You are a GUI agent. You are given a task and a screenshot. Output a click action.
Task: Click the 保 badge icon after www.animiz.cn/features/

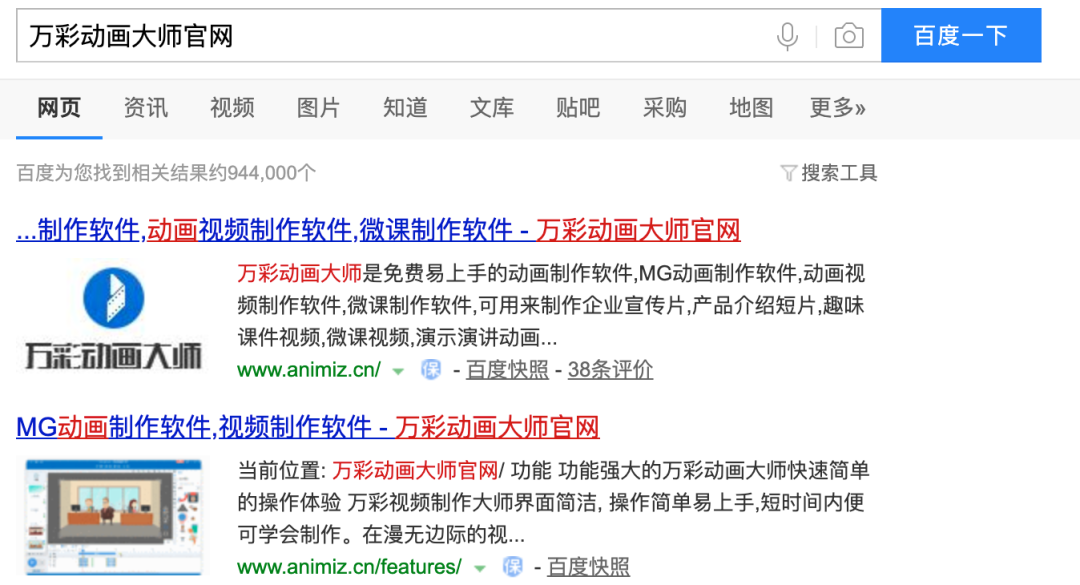point(512,567)
